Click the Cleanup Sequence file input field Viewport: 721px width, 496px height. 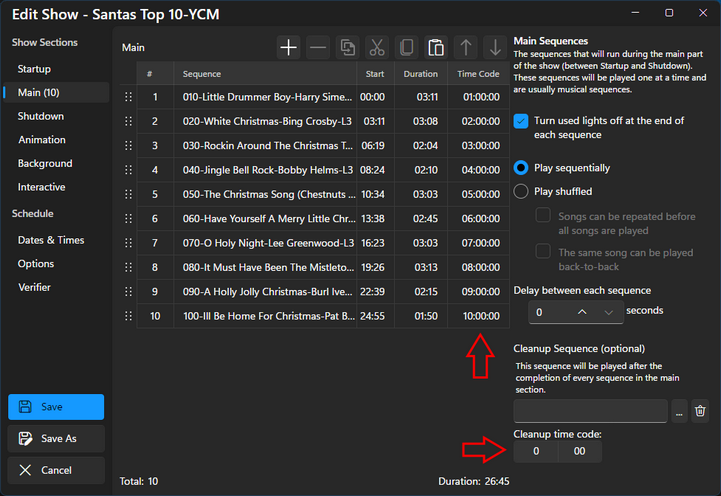pyautogui.click(x=590, y=410)
